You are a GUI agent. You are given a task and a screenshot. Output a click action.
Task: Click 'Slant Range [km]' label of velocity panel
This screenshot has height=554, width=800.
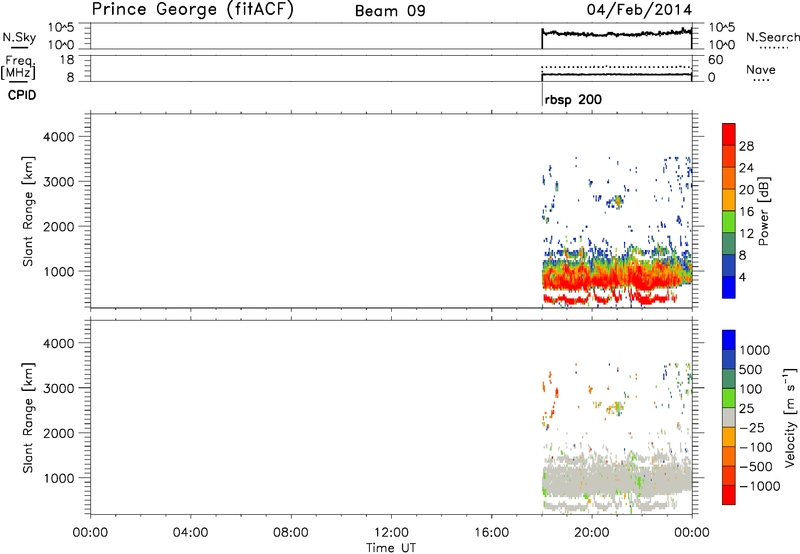[x=28, y=418]
